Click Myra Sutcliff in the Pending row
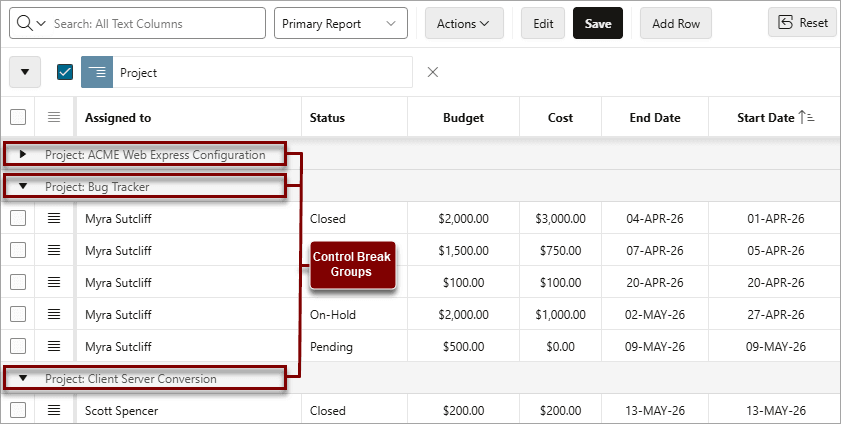The image size is (841, 424). coord(118,347)
